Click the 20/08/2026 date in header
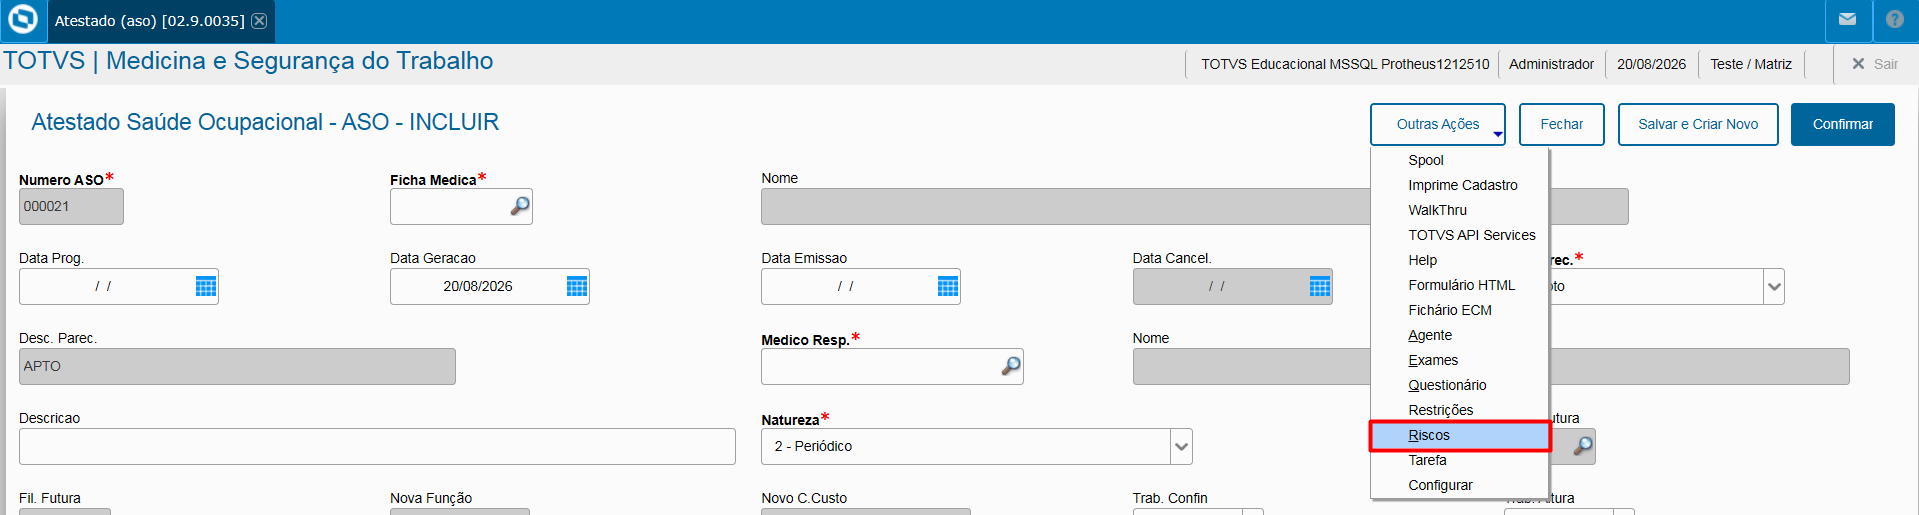1919x515 pixels. (x=1651, y=64)
